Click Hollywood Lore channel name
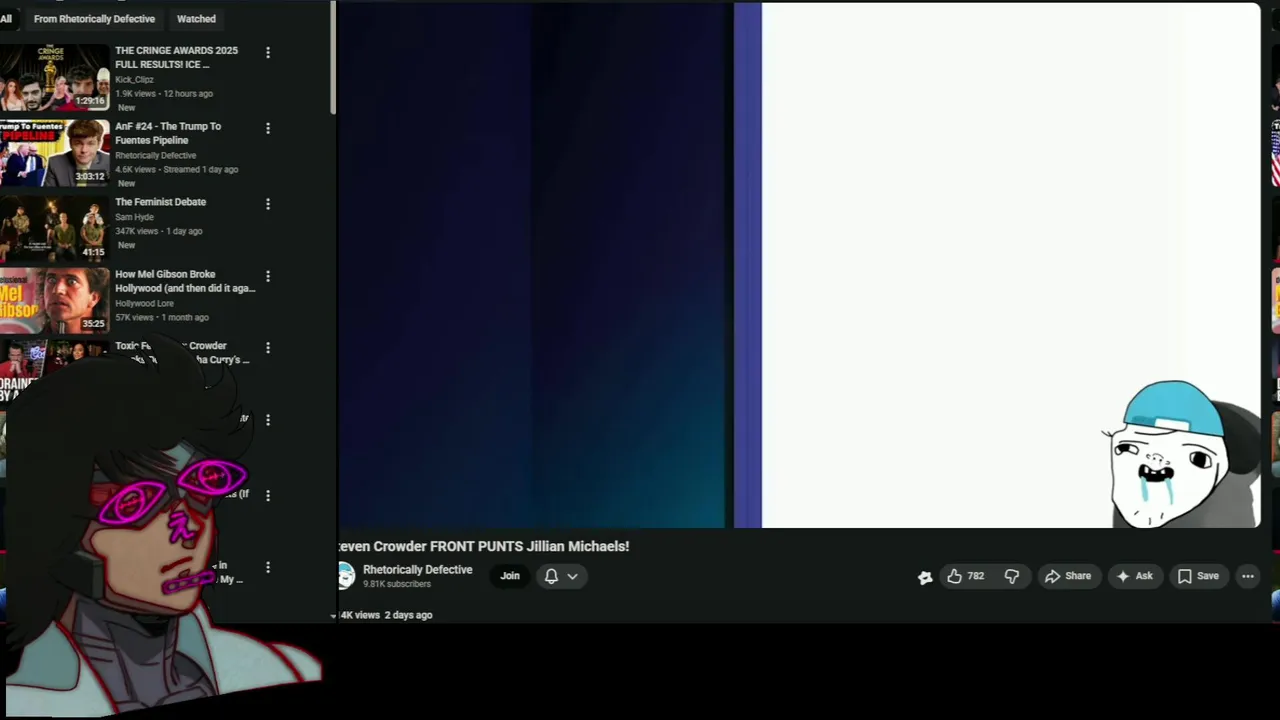The image size is (1280, 720). (144, 303)
